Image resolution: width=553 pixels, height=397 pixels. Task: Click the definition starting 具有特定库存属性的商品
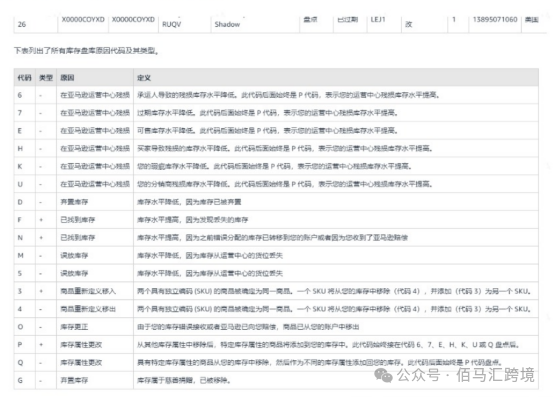coord(320,362)
